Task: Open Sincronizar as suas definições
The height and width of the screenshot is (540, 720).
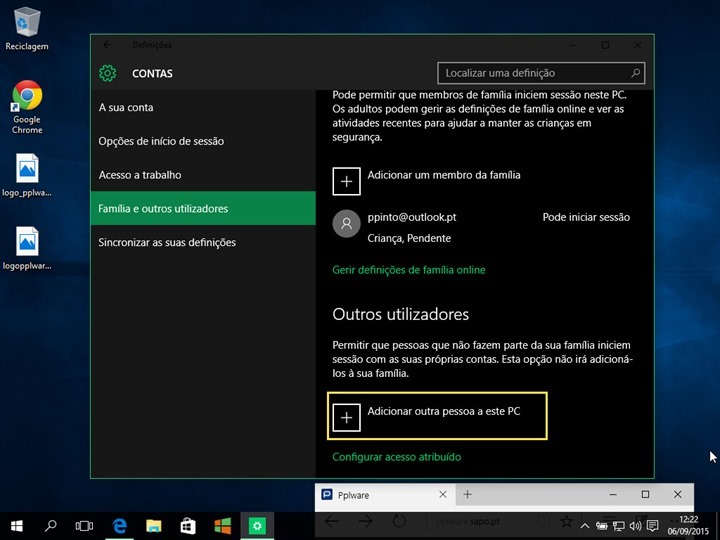Action: [203, 242]
